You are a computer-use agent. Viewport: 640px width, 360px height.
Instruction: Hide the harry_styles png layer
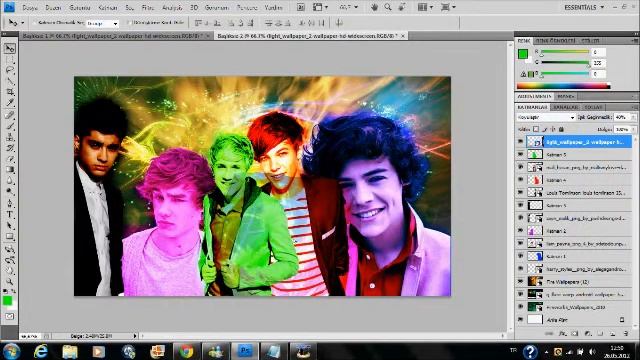point(520,269)
